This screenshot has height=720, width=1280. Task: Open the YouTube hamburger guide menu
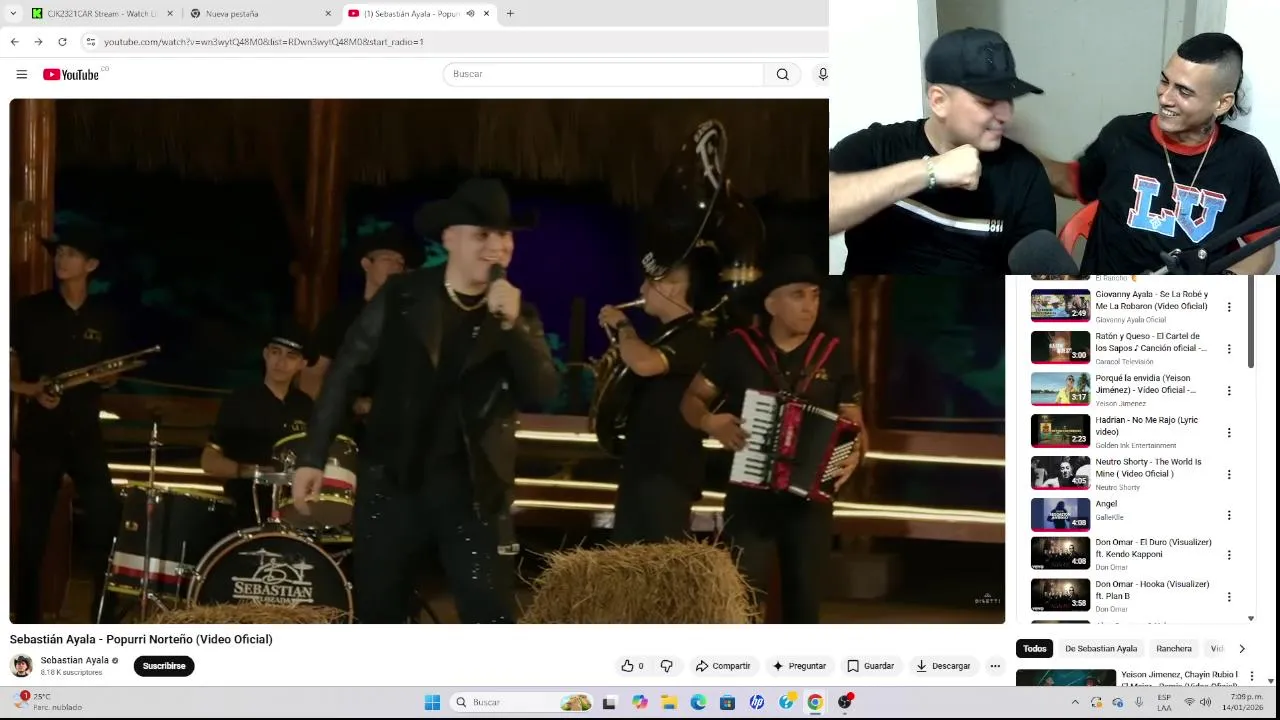tap(21, 74)
